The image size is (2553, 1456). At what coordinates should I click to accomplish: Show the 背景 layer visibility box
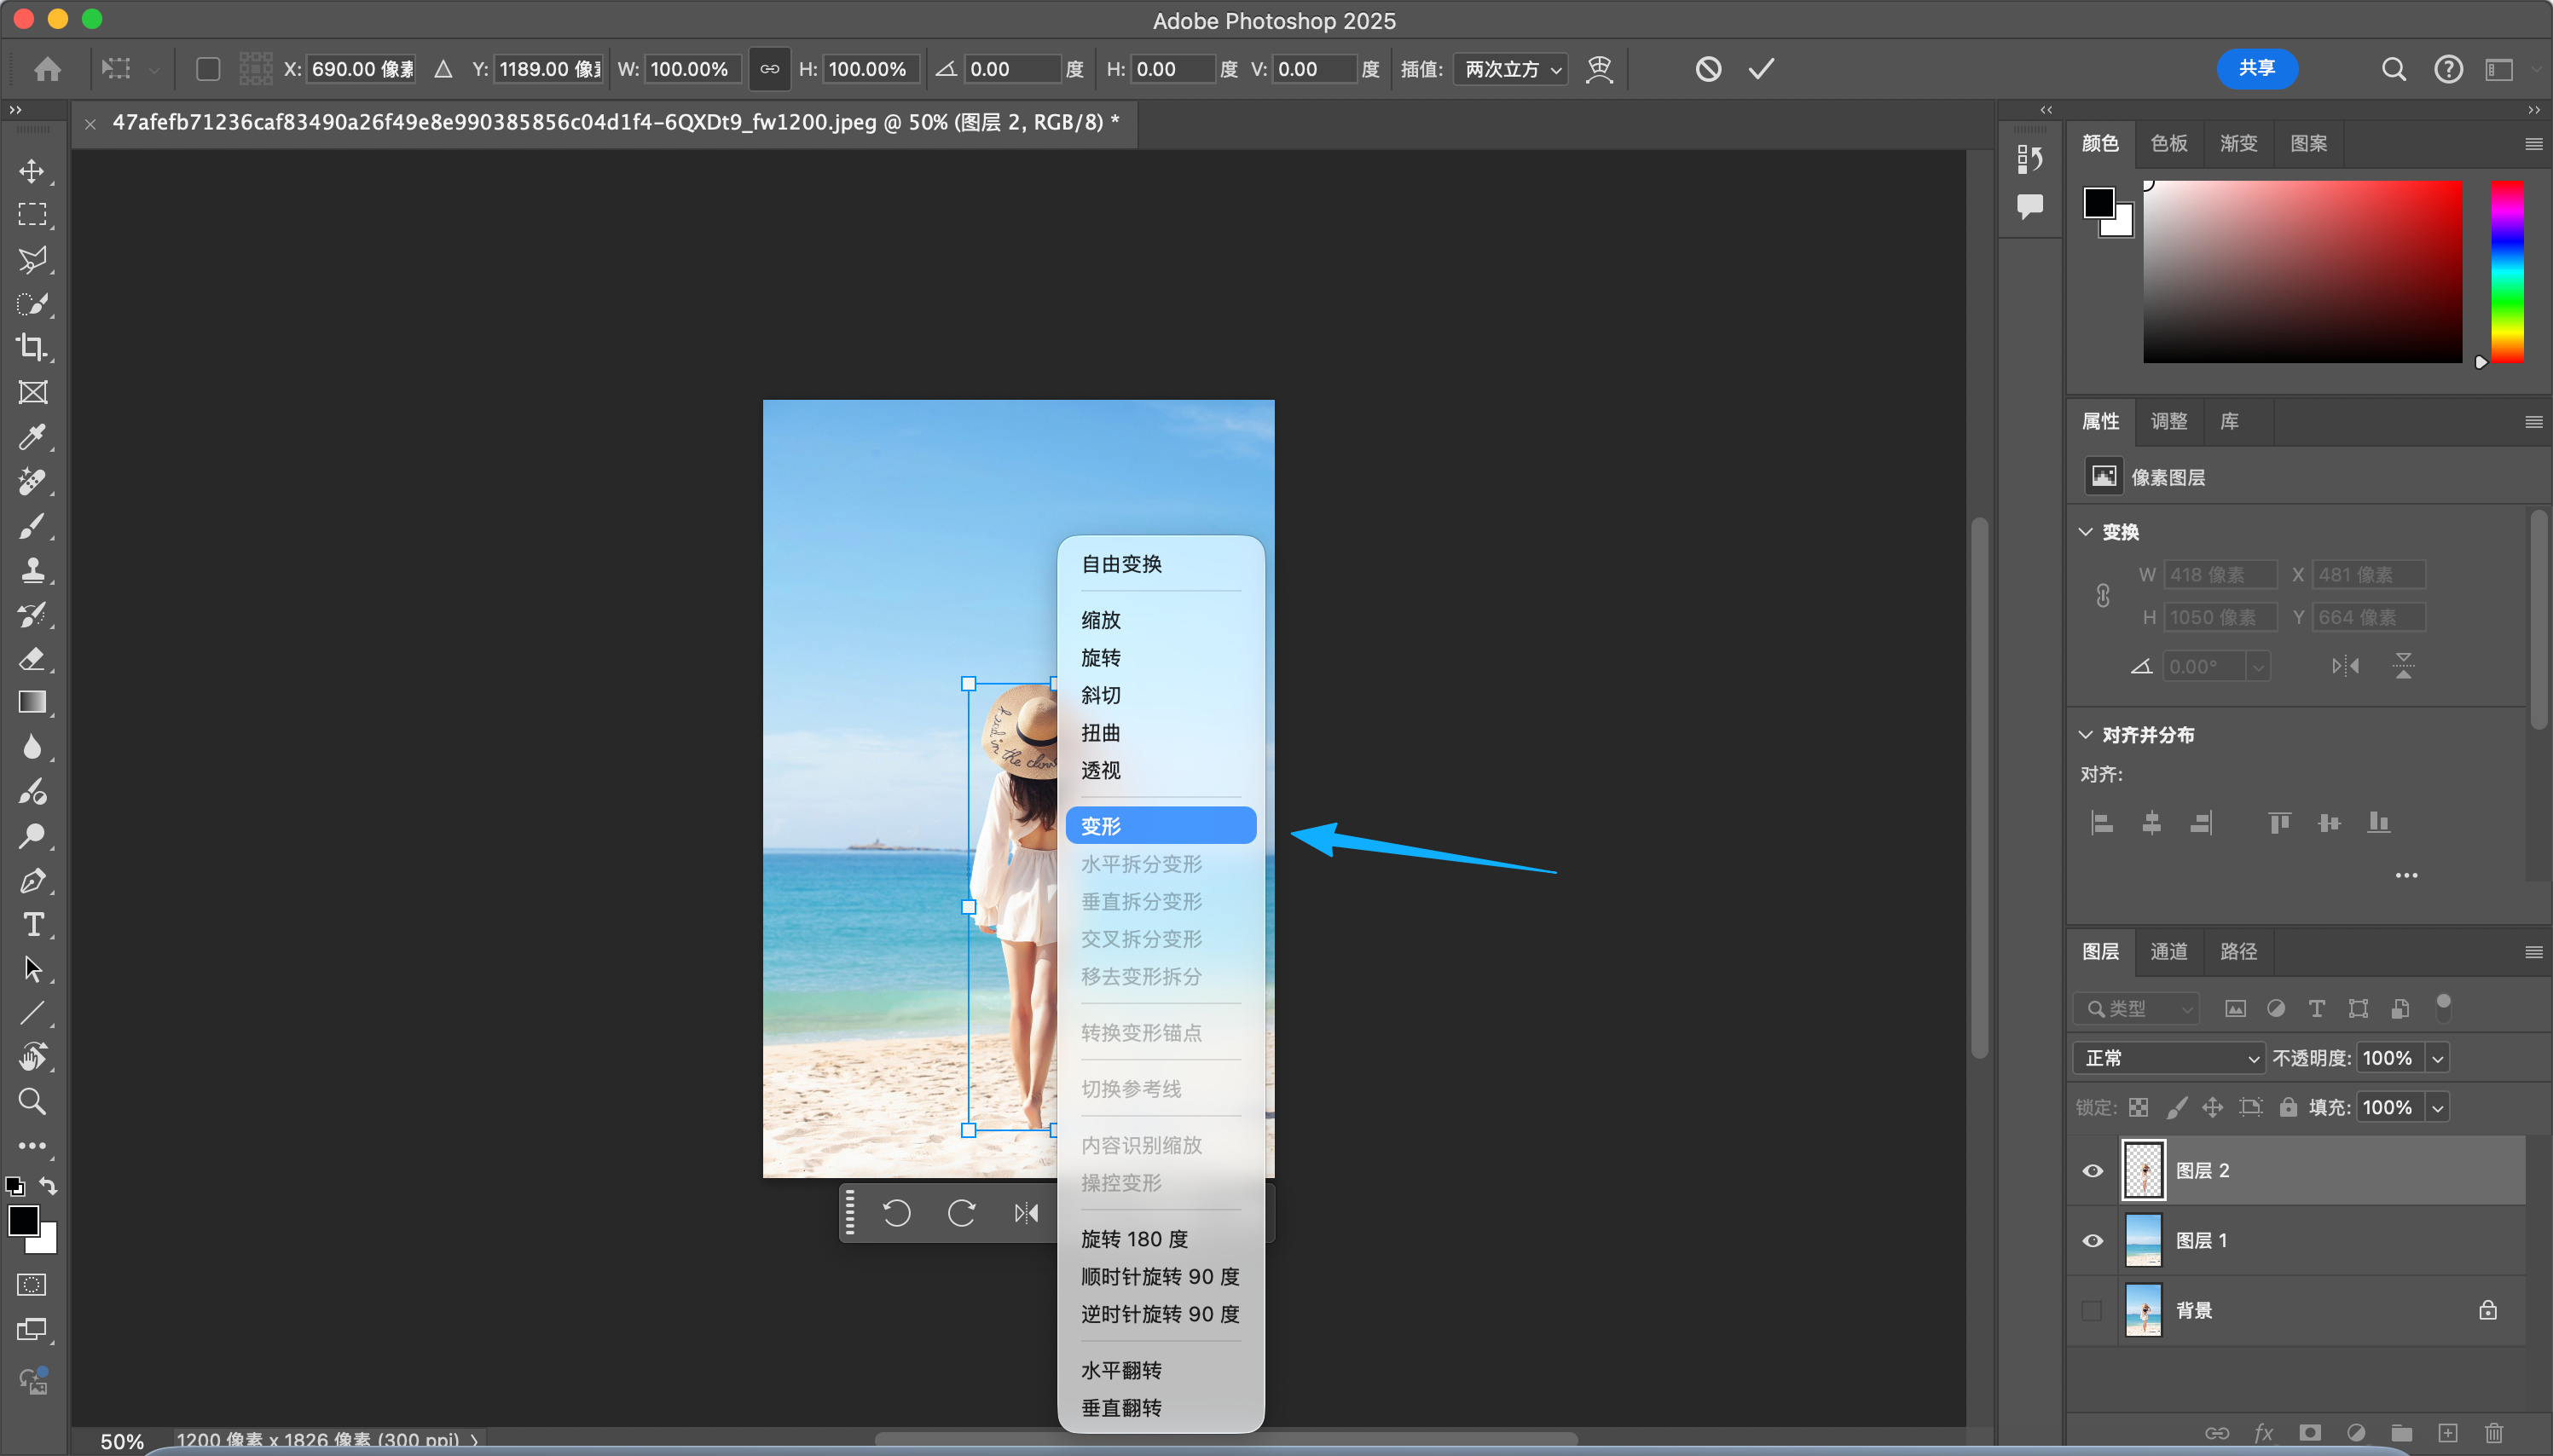point(2092,1310)
